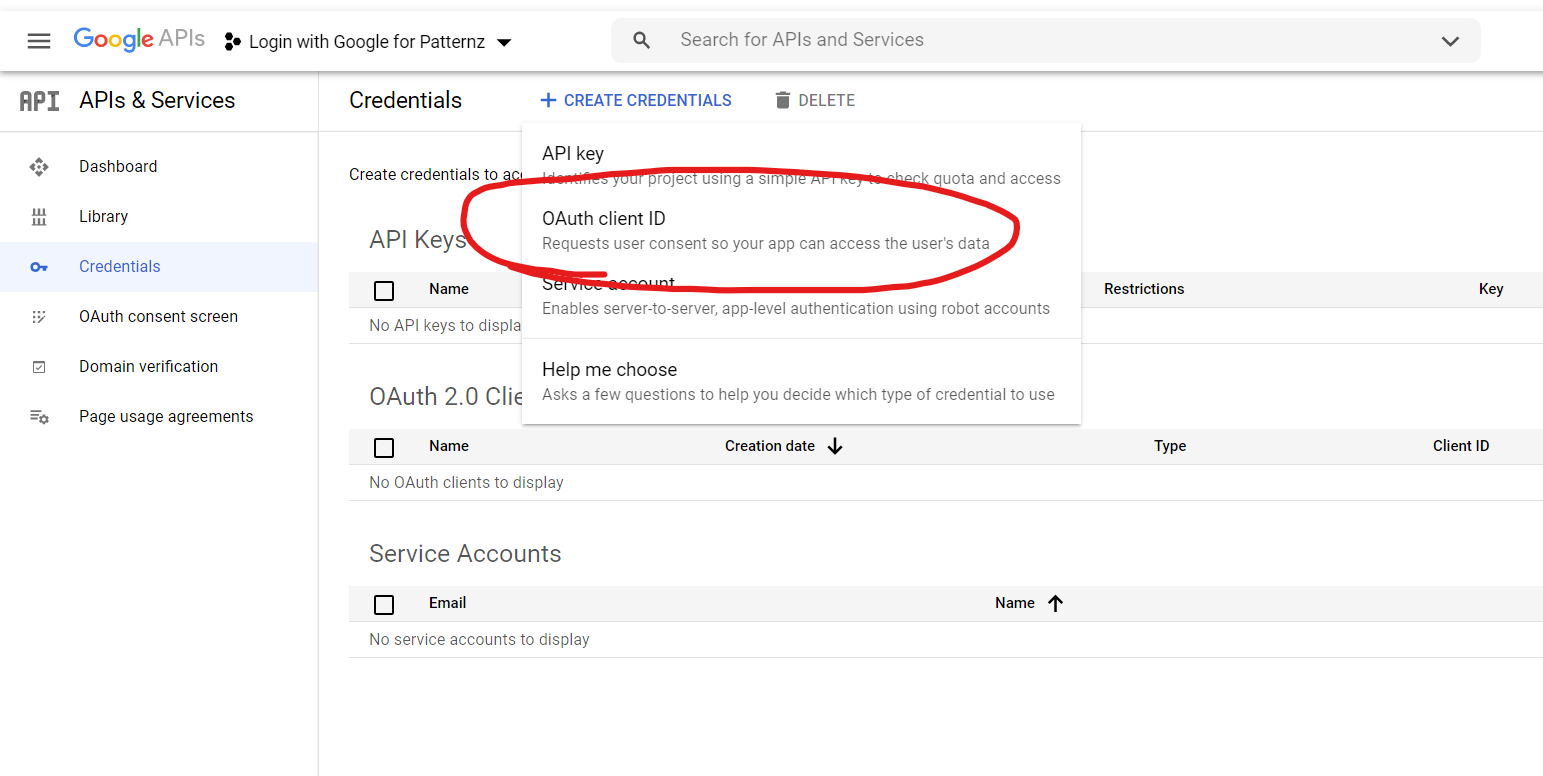Click the Page usage agreements icon
The width and height of the screenshot is (1543, 776).
[x=39, y=417]
